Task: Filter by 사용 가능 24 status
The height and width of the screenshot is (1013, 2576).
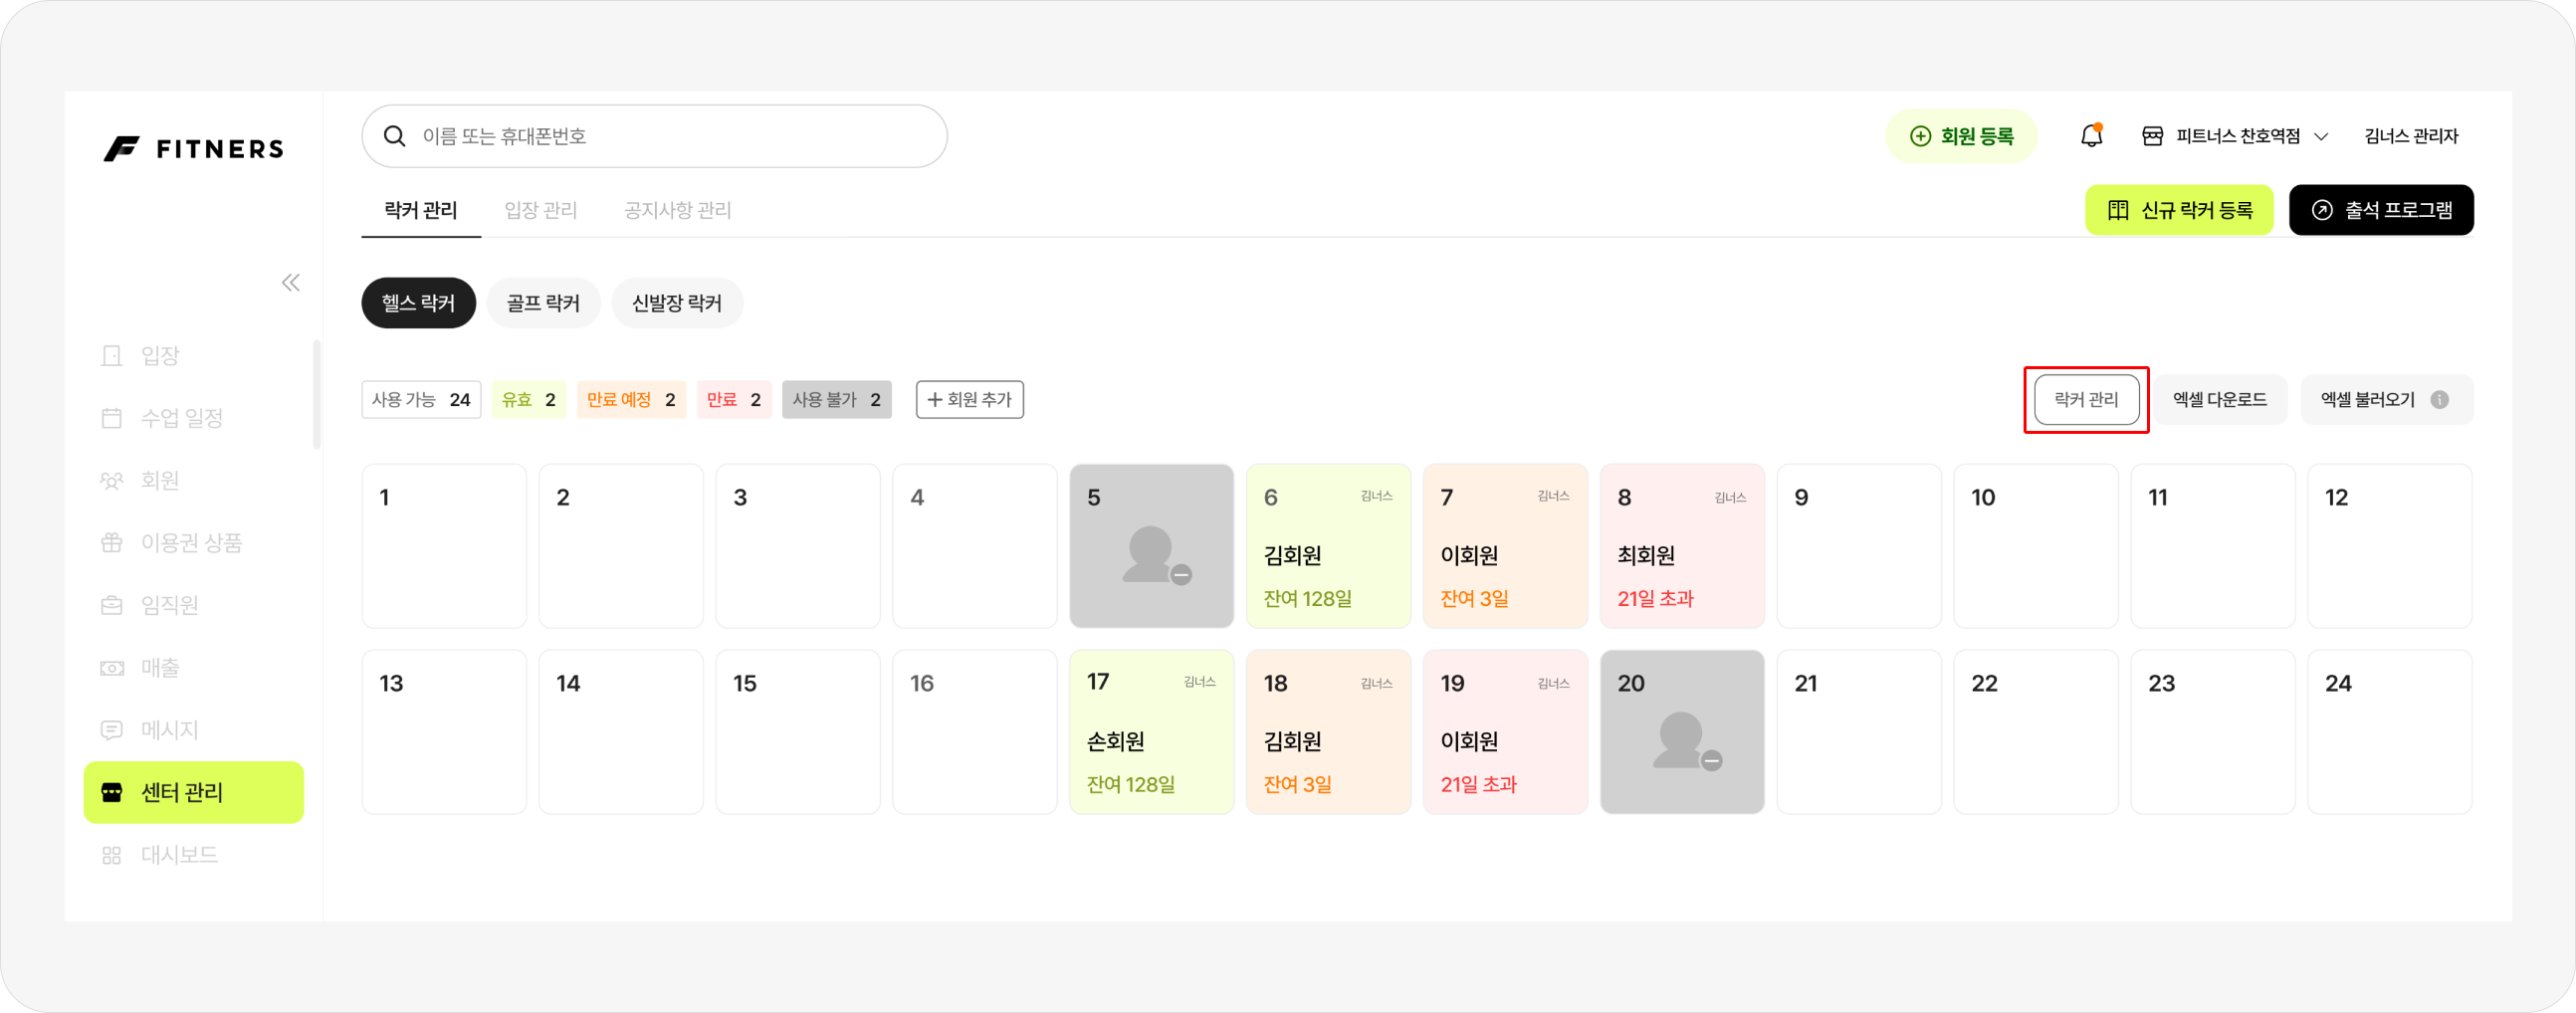Action: (x=421, y=400)
